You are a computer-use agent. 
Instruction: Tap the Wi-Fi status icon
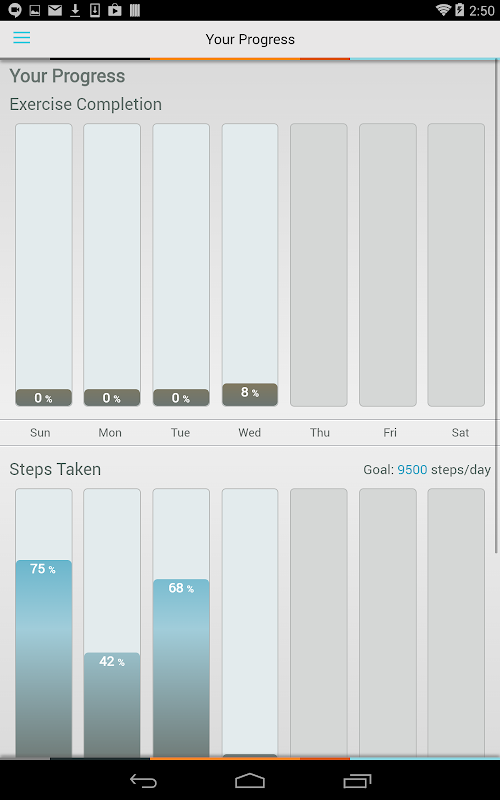click(x=443, y=10)
